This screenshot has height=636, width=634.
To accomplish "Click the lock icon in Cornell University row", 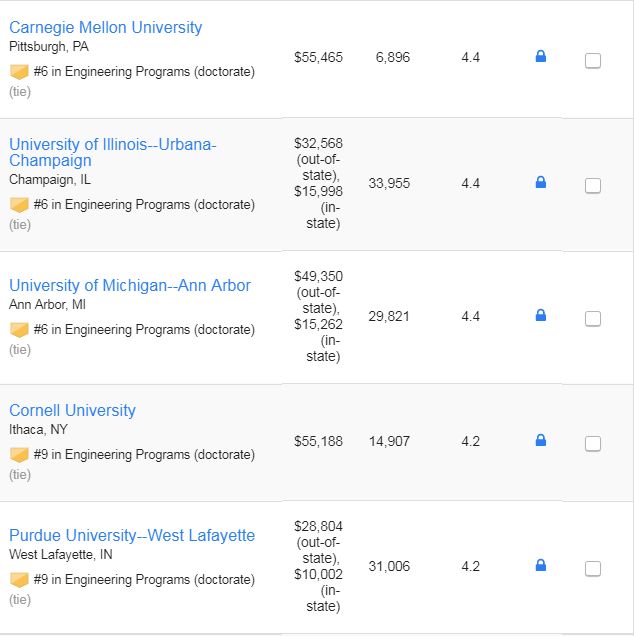I will click(x=540, y=440).
